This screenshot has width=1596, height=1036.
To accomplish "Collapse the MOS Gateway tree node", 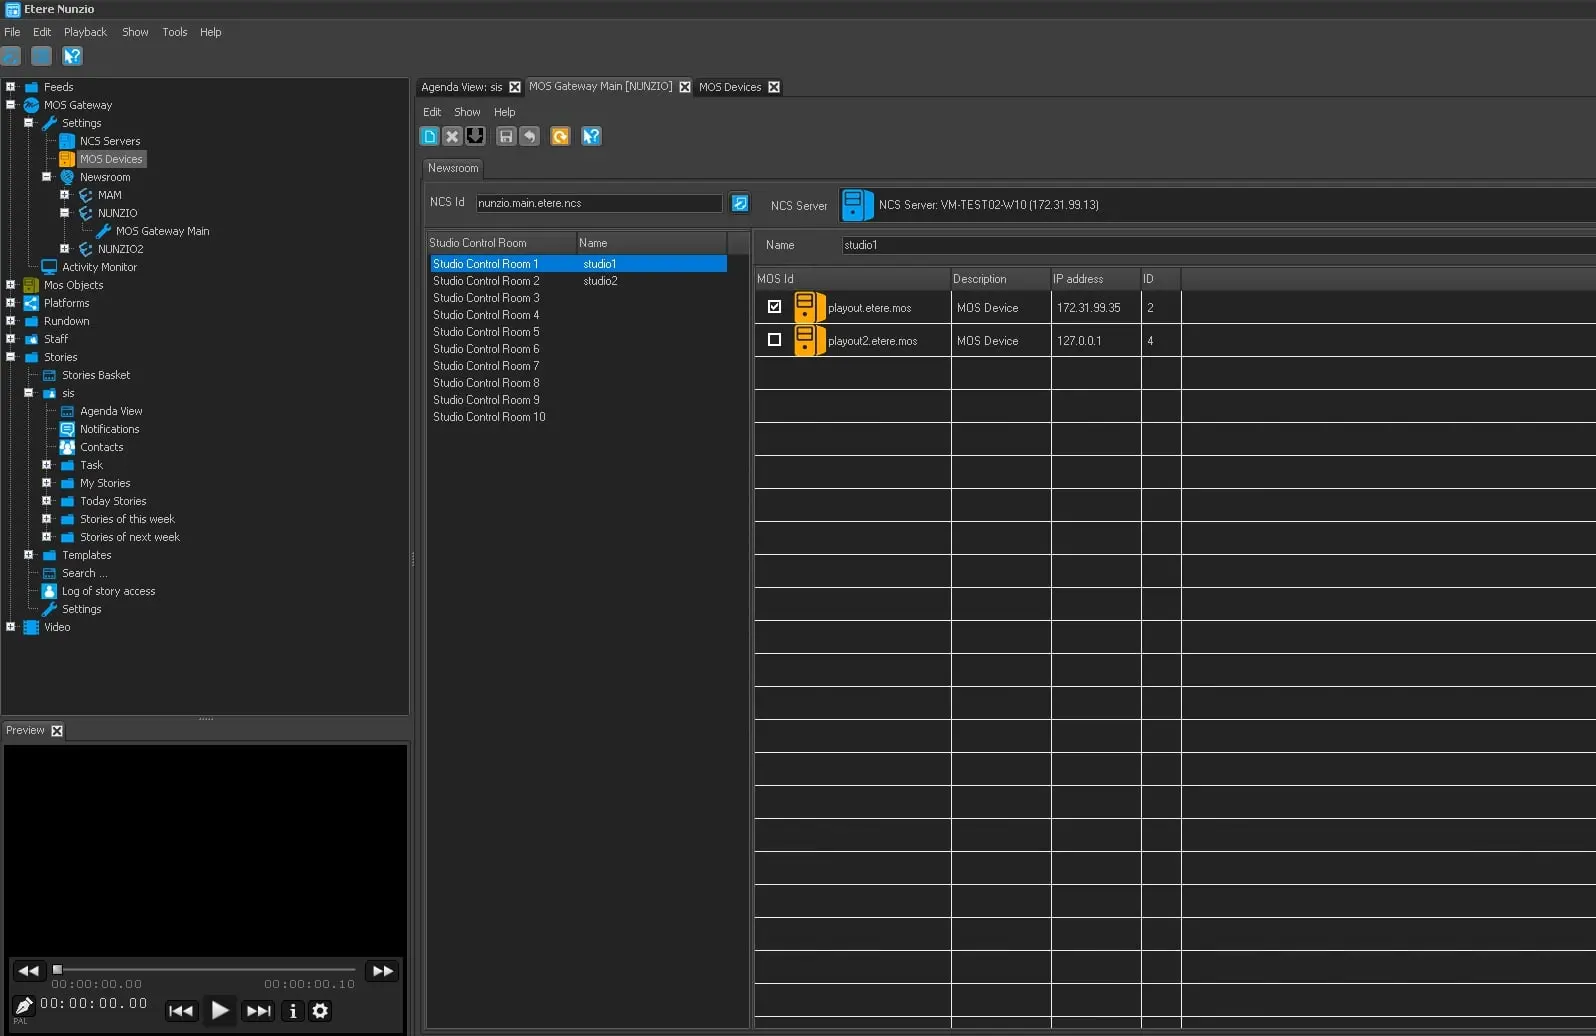I will pos(11,105).
